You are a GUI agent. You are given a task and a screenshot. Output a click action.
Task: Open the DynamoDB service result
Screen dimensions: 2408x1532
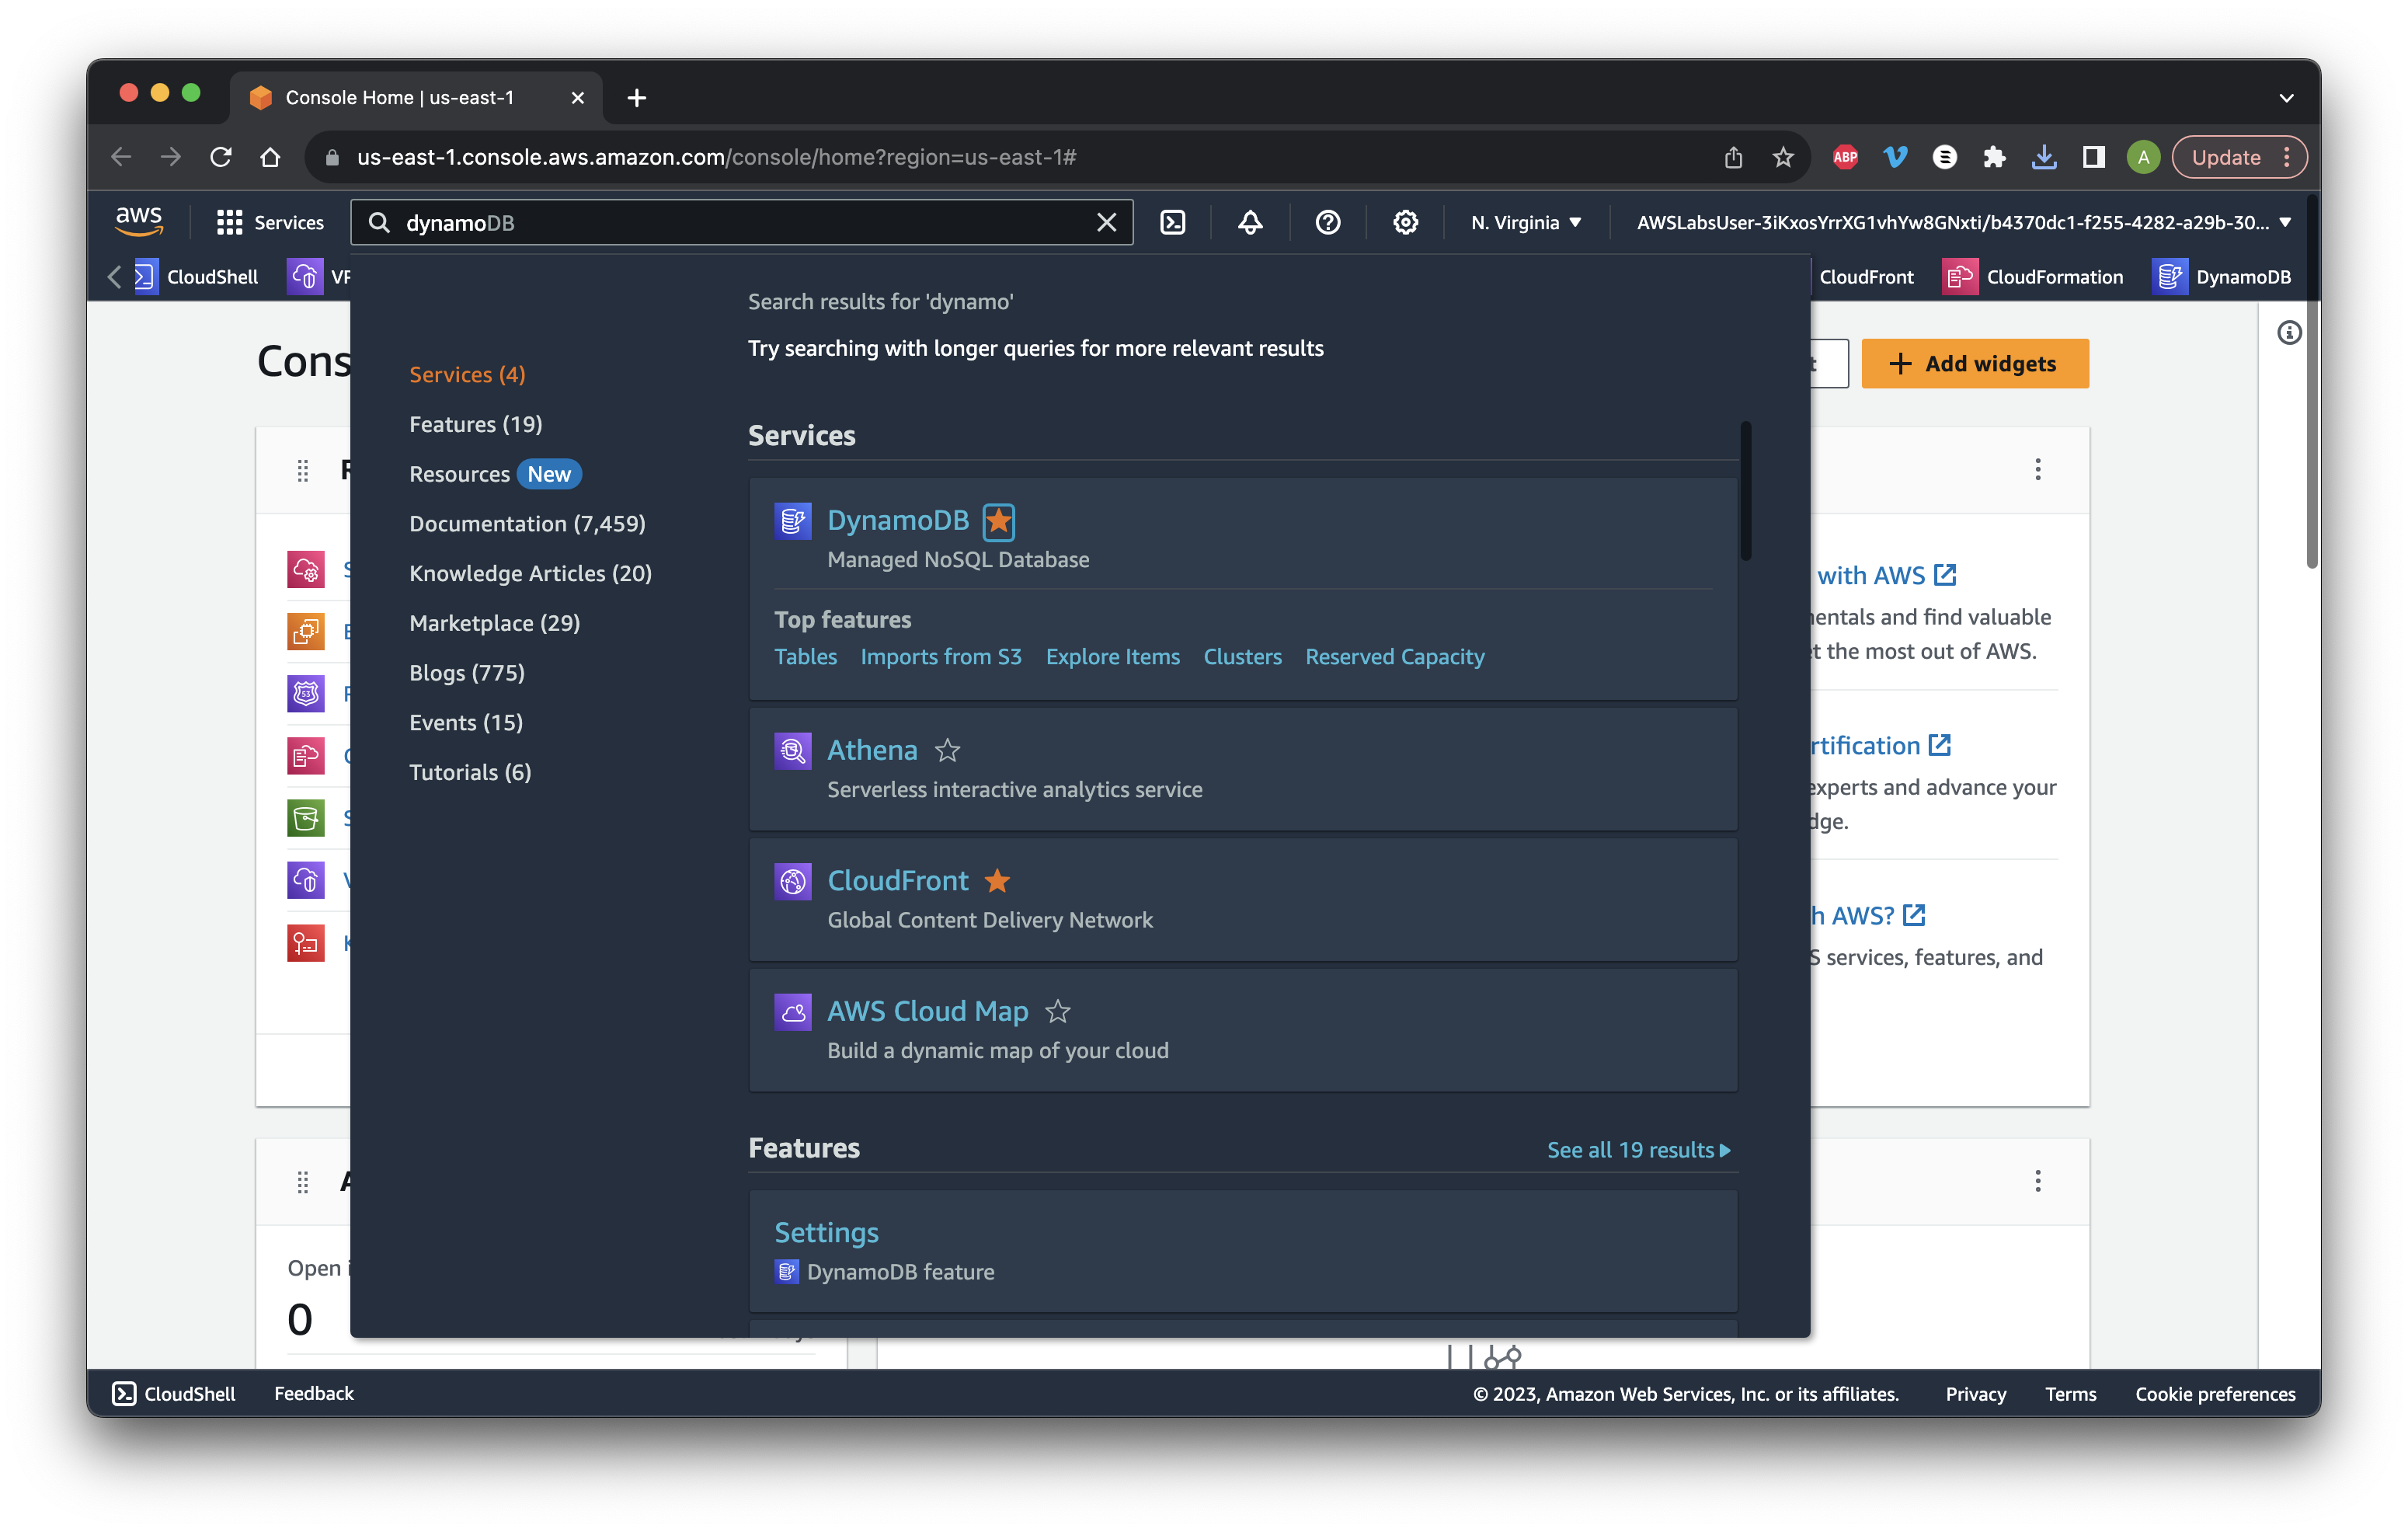coord(897,520)
